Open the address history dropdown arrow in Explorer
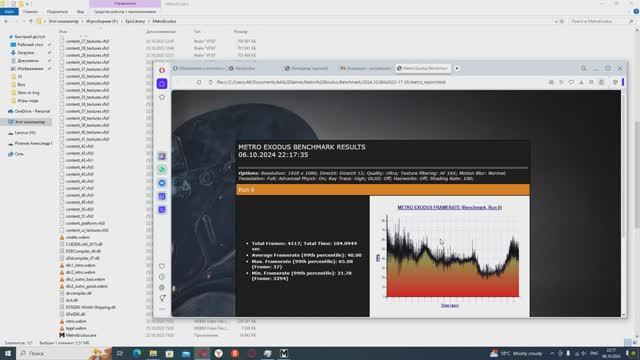 tap(556, 21)
